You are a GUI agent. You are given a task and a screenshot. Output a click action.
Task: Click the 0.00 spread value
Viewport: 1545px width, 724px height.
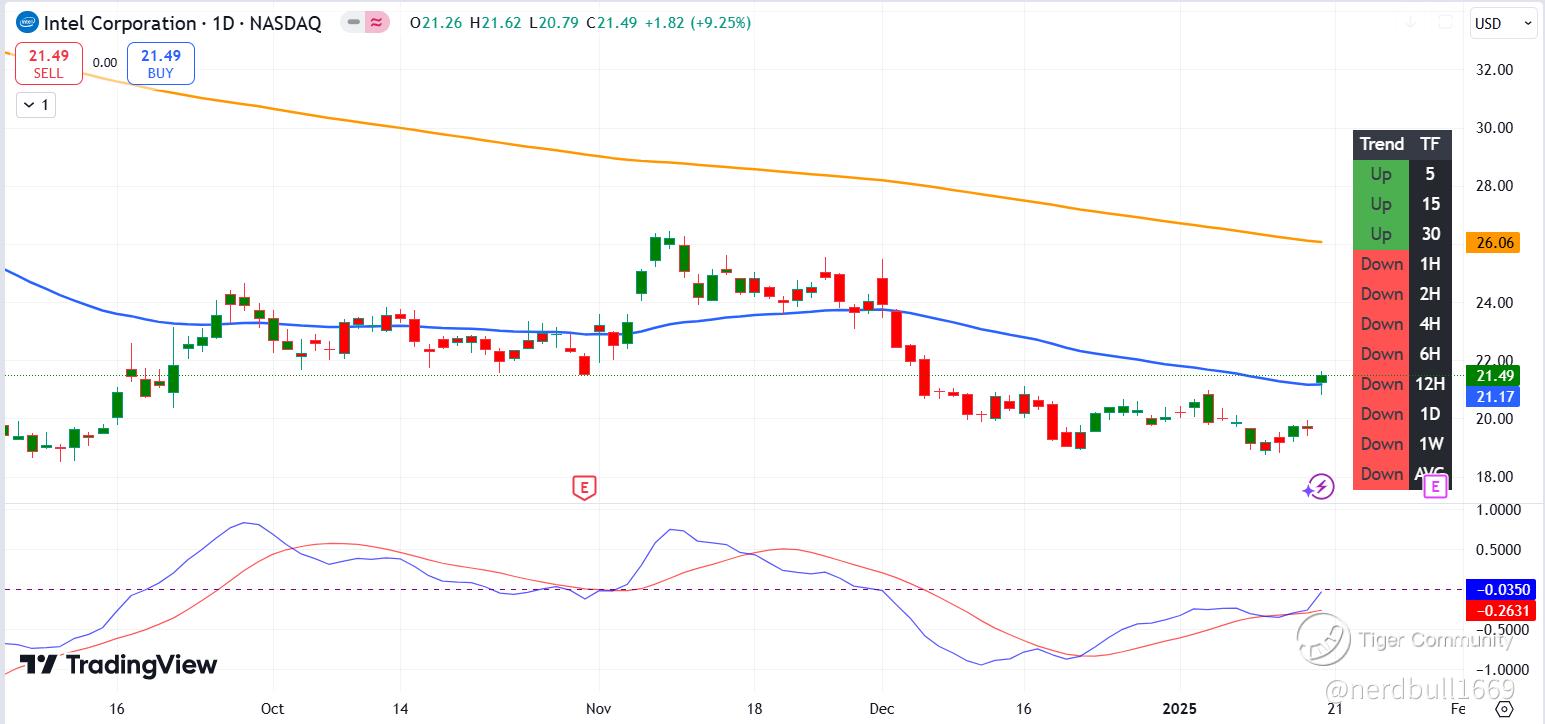point(105,62)
